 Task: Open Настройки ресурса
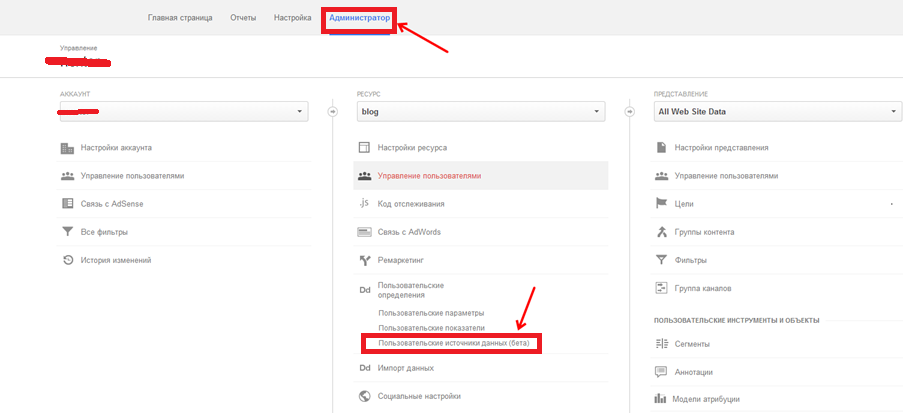[412, 148]
